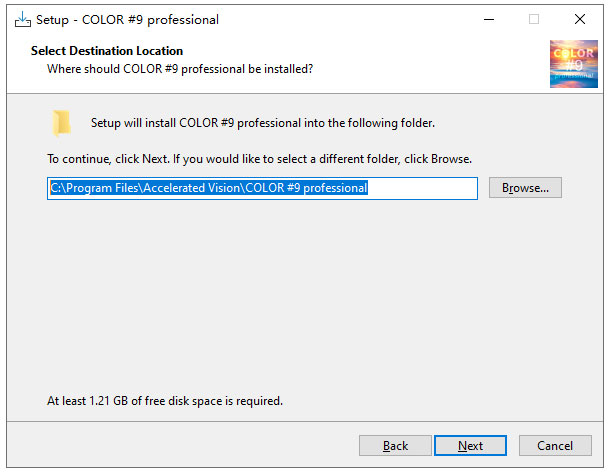The width and height of the screenshot is (612, 473).
Task: Minimize the Setup window
Action: [x=489, y=19]
